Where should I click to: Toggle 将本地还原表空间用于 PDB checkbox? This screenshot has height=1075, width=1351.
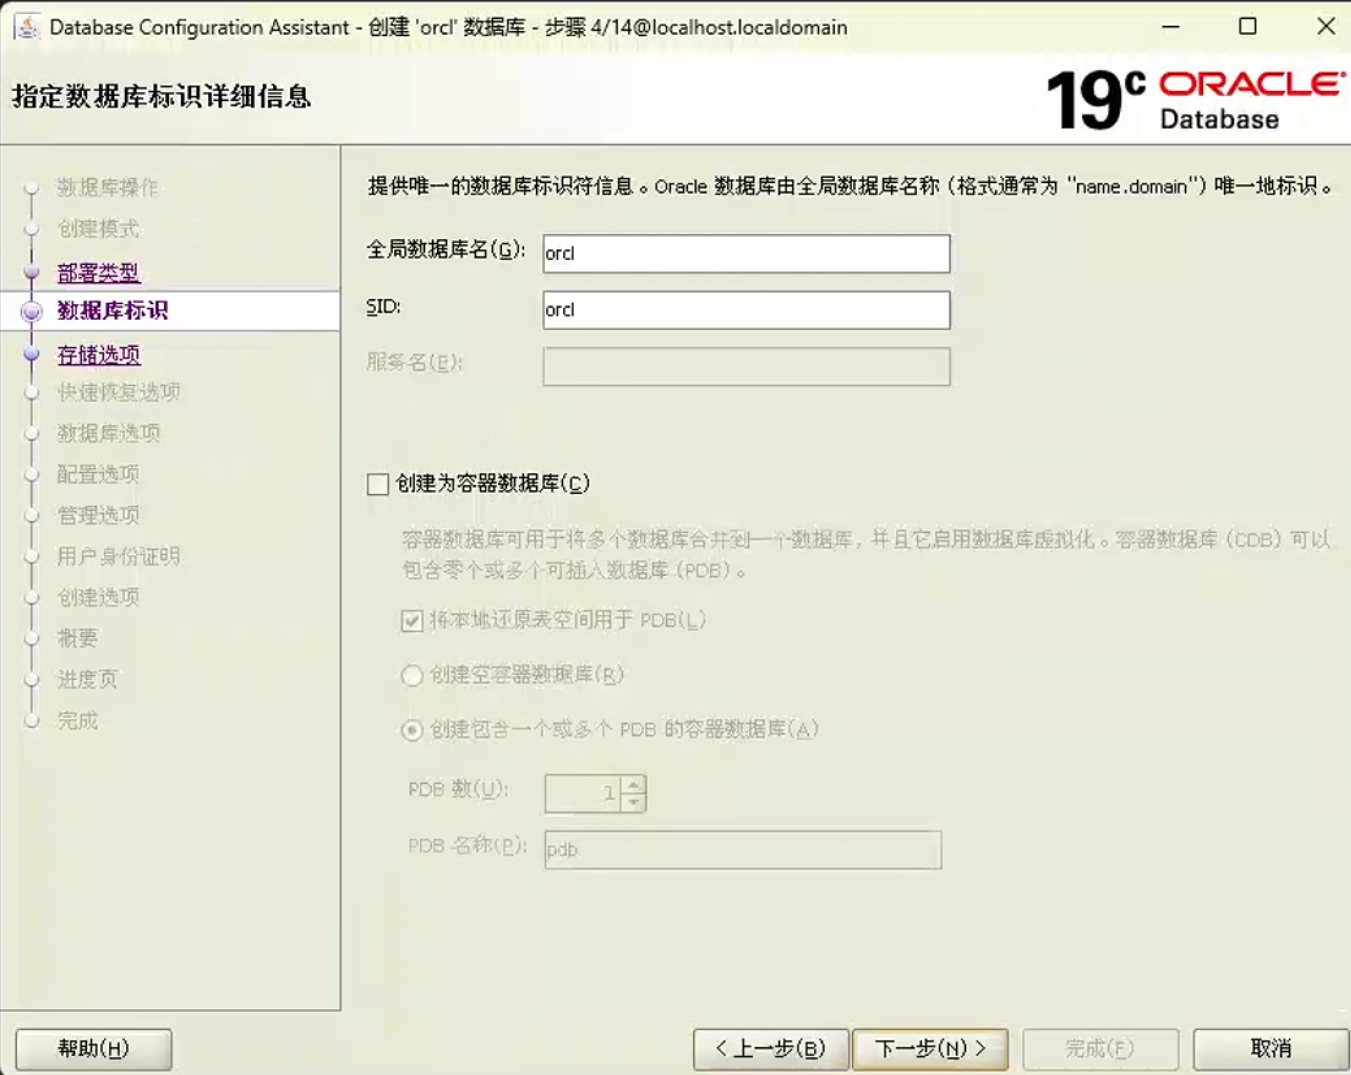pyautogui.click(x=412, y=621)
